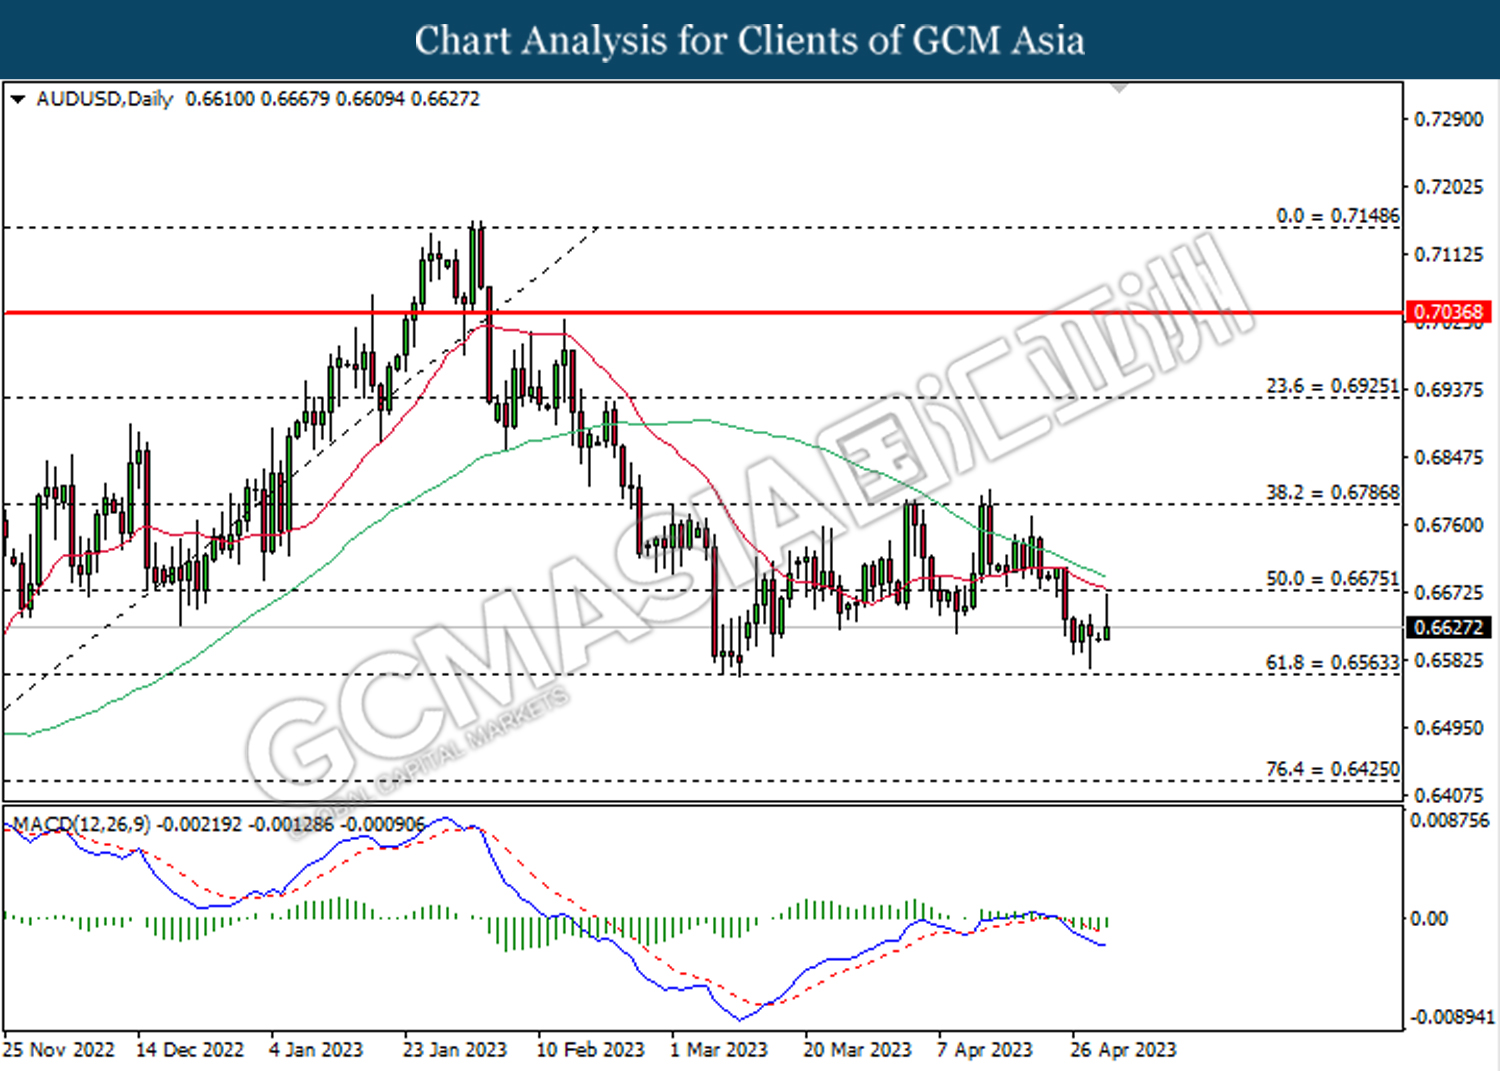
Task: Click the 0.008756 MACD scale value
Action: [1450, 820]
